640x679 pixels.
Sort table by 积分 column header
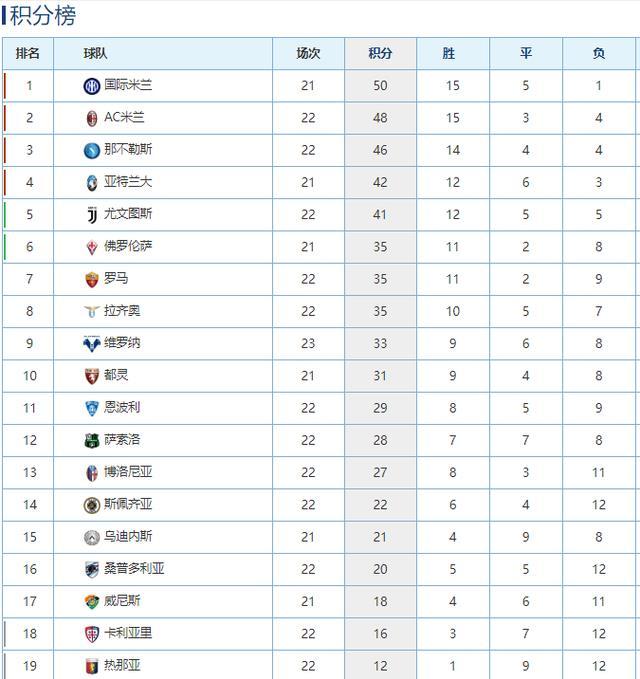380,53
